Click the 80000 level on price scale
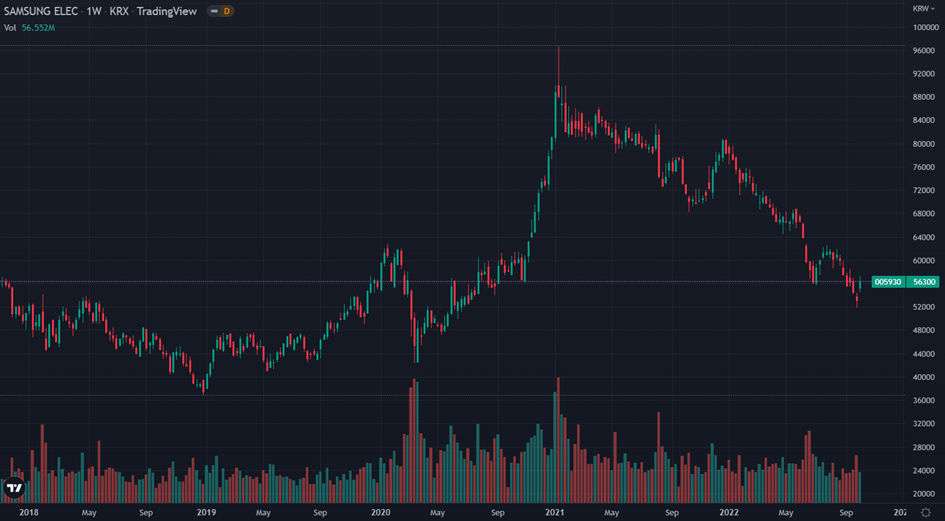The image size is (945, 521). pyautogui.click(x=922, y=144)
